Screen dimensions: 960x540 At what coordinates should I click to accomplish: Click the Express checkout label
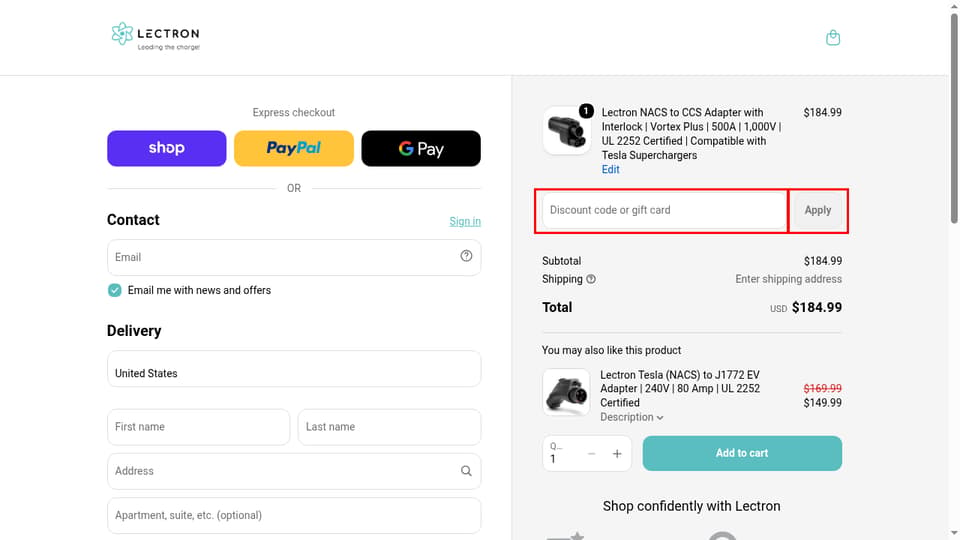pos(294,113)
